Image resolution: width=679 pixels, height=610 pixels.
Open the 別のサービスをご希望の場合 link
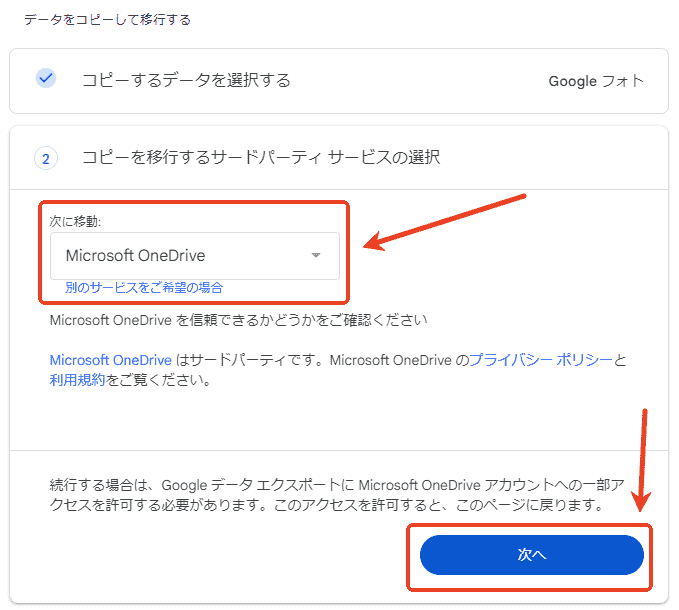coord(144,287)
